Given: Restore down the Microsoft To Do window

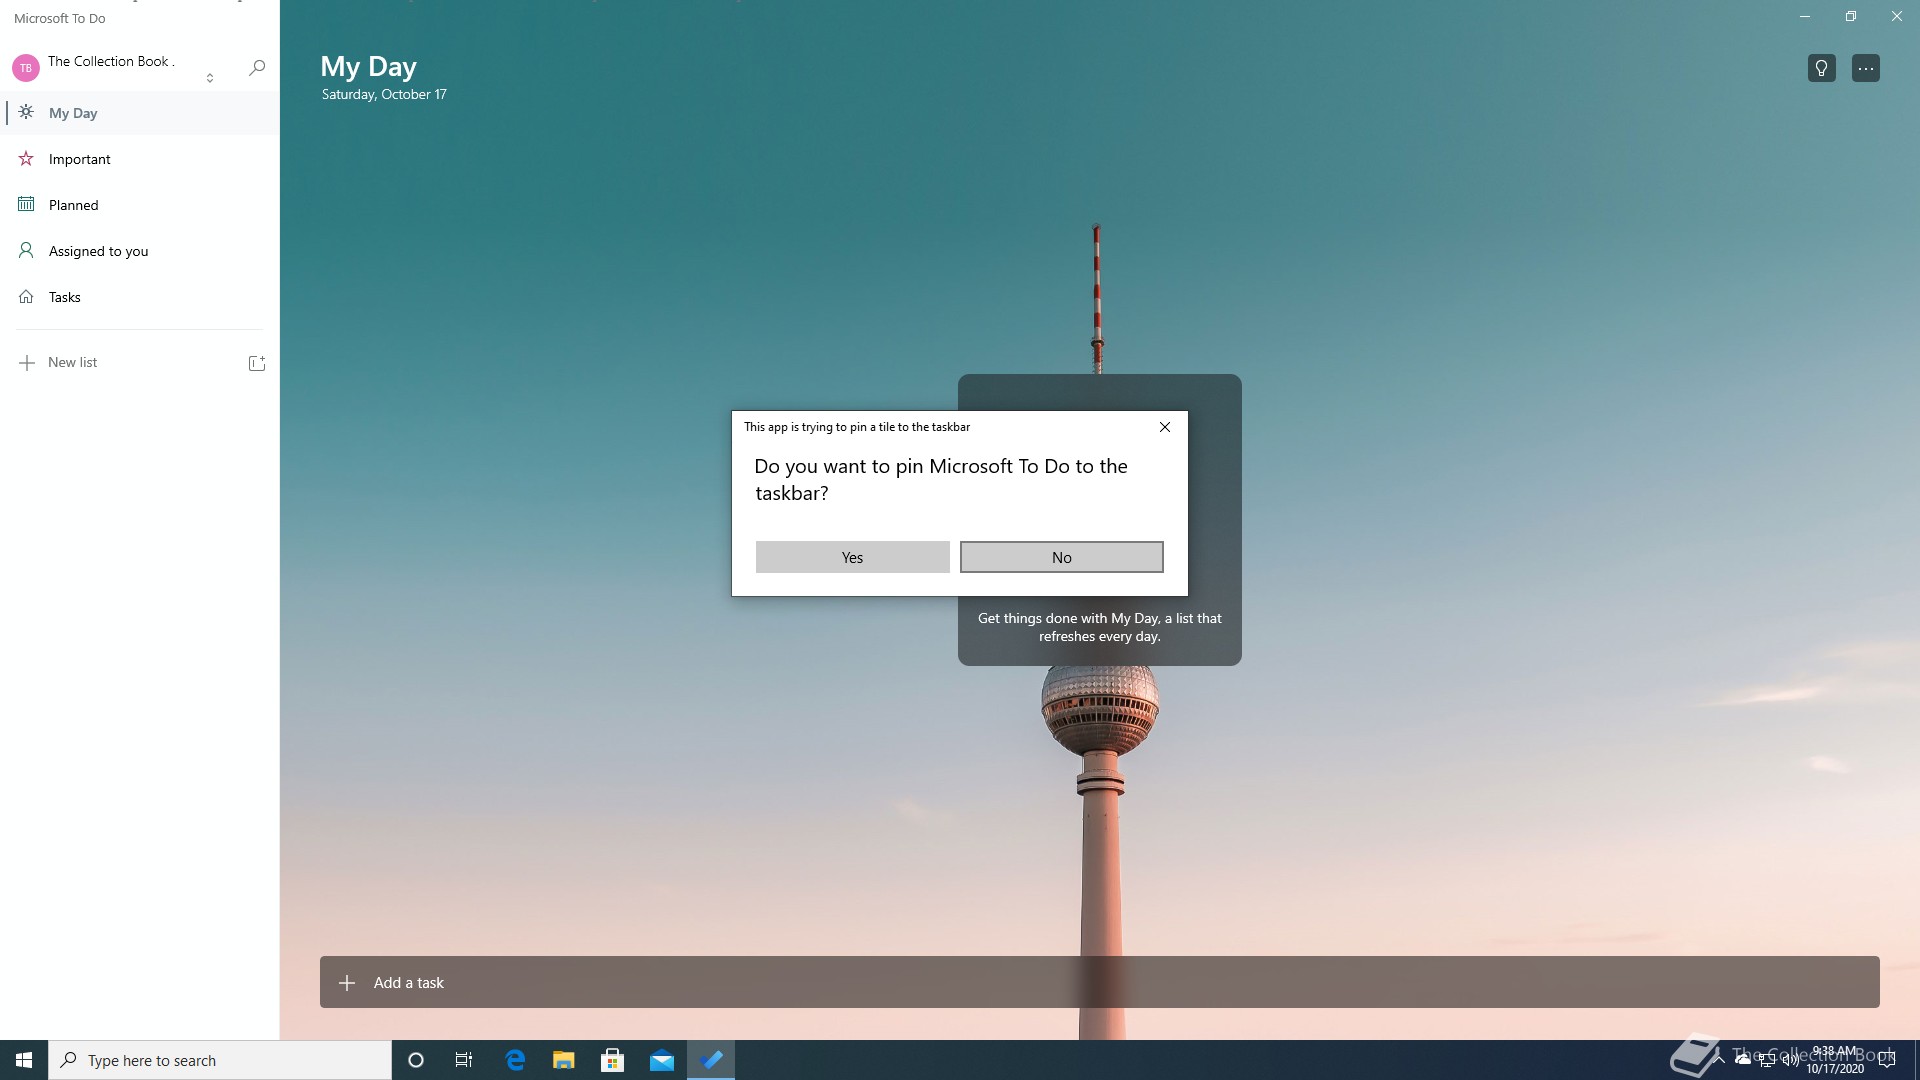Looking at the screenshot, I should [x=1851, y=17].
